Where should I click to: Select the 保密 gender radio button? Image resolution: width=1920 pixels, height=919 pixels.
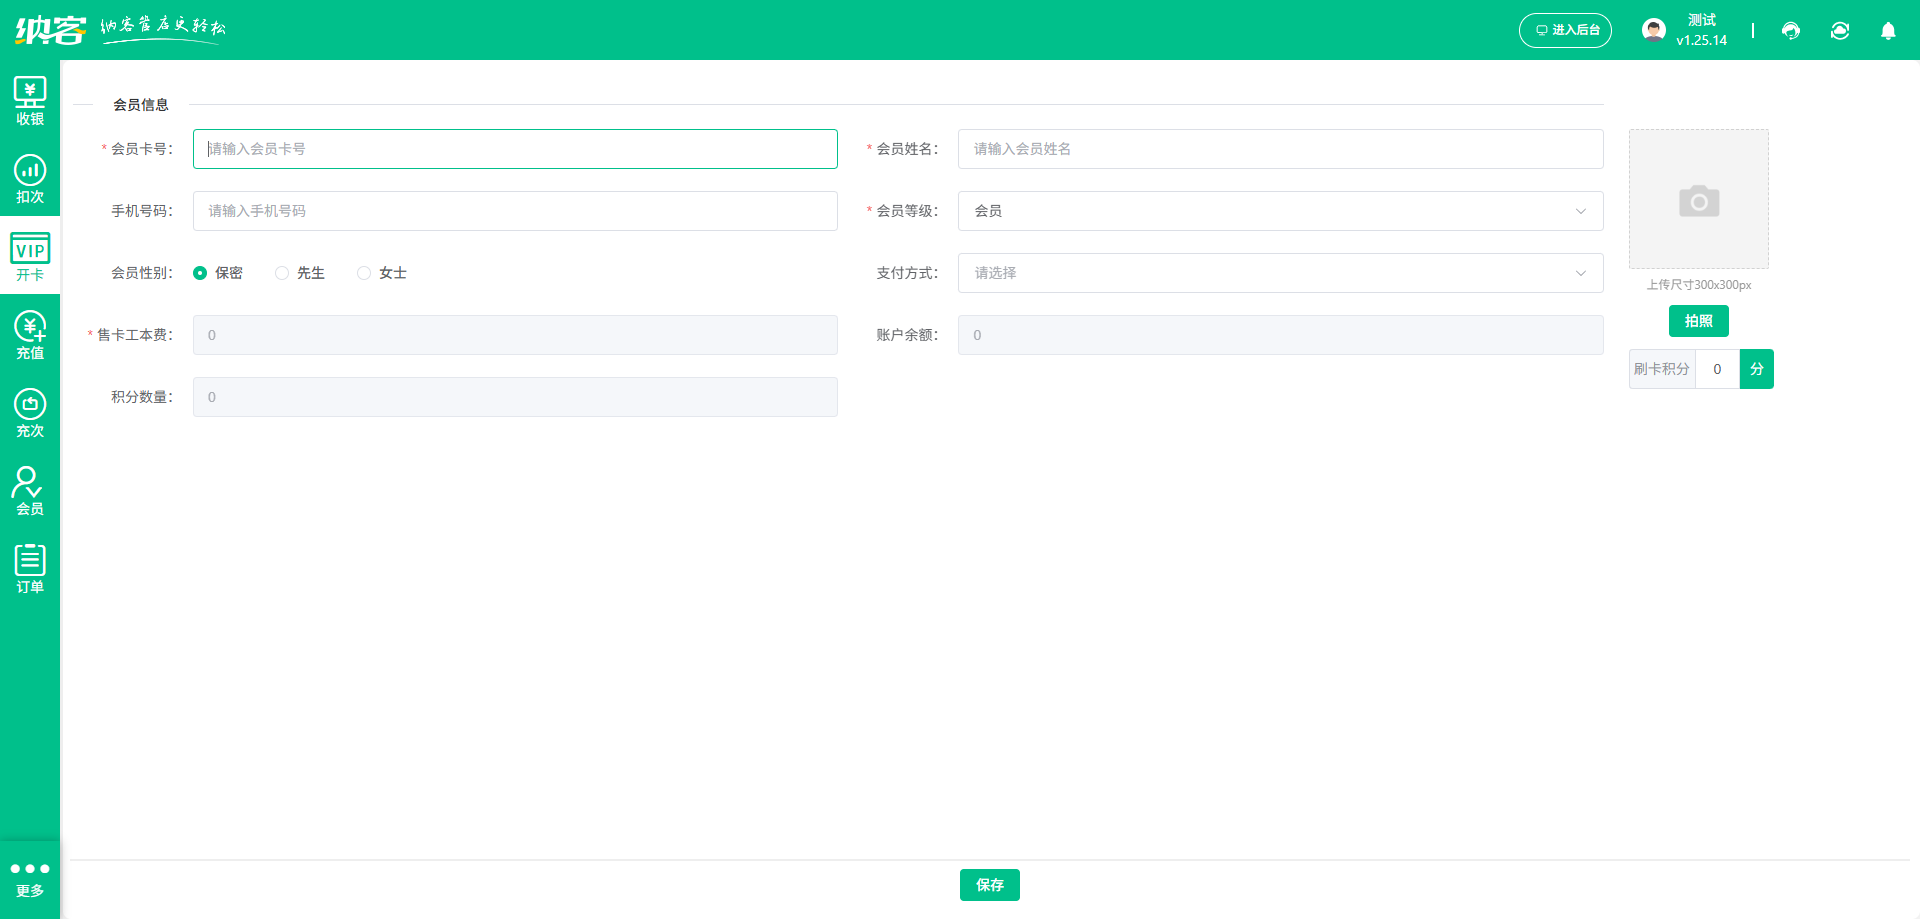point(200,273)
